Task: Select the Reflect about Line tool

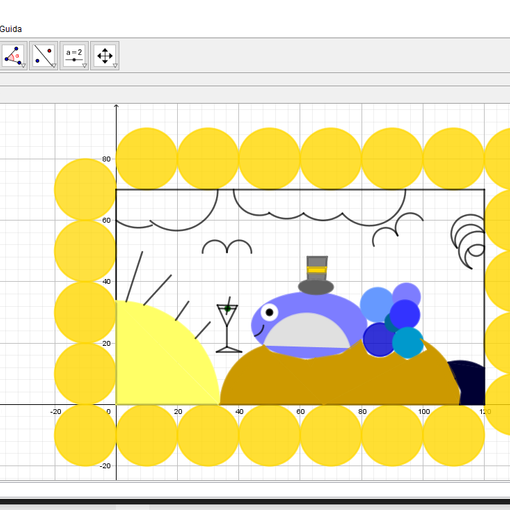Action: coord(44,56)
